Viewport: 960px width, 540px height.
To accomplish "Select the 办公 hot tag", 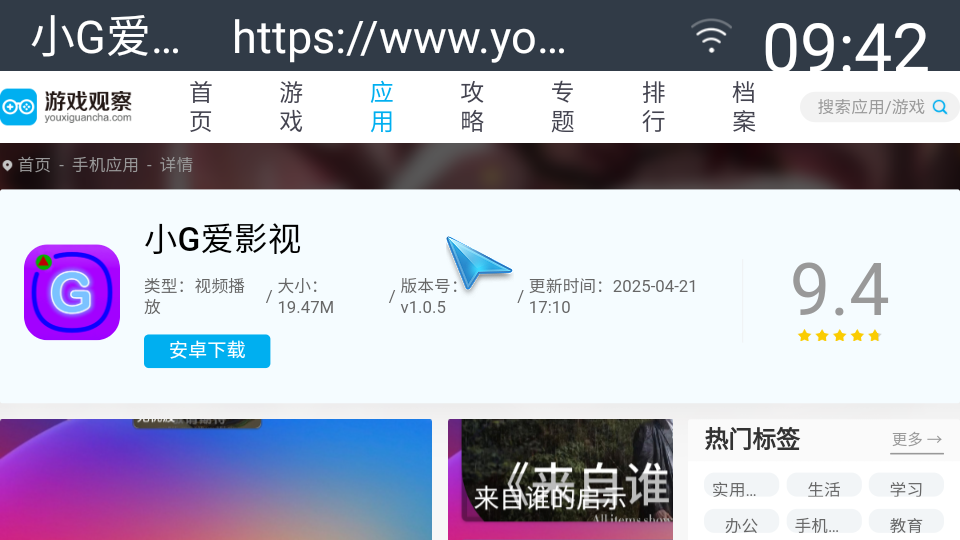I will [741, 523].
